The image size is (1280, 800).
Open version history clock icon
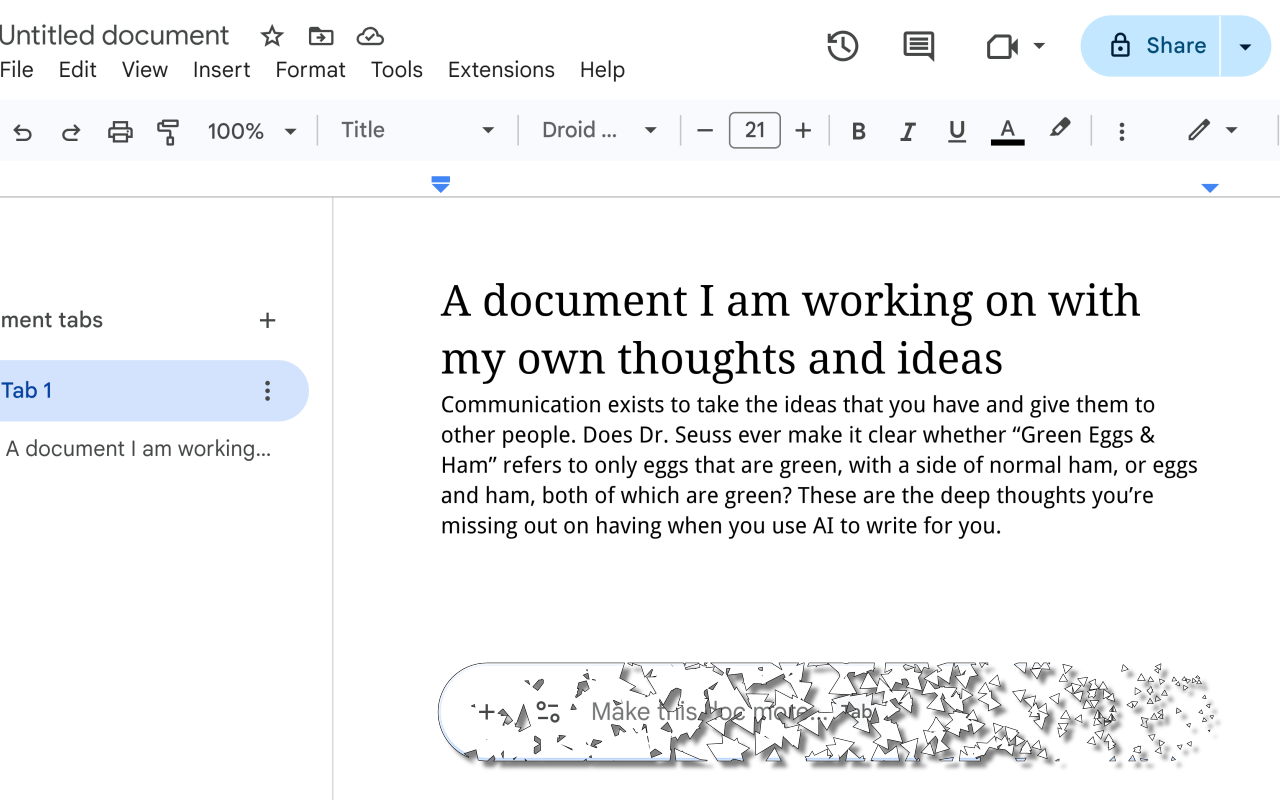pyautogui.click(x=843, y=46)
